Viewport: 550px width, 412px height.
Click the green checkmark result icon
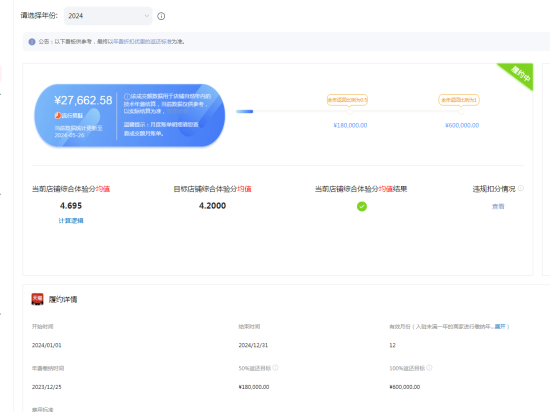(362, 207)
